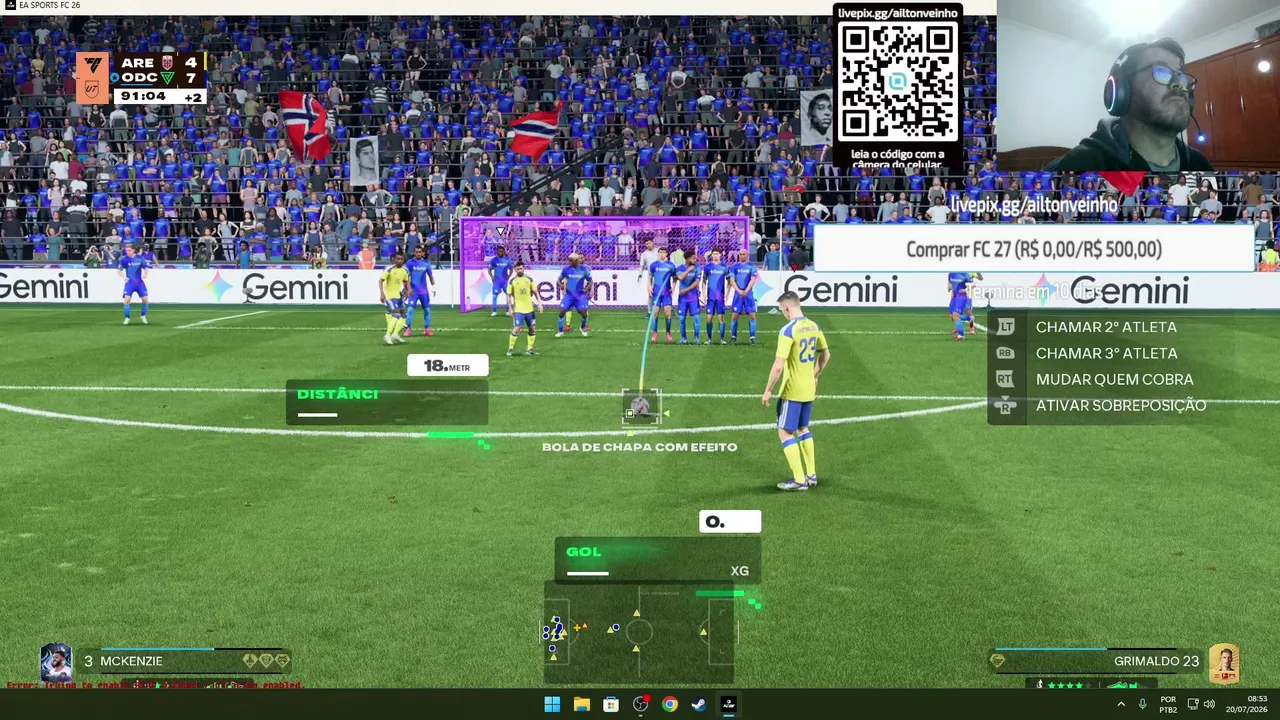The image size is (1280, 720).
Task: Click the livepix QR code
Action: coord(898,82)
